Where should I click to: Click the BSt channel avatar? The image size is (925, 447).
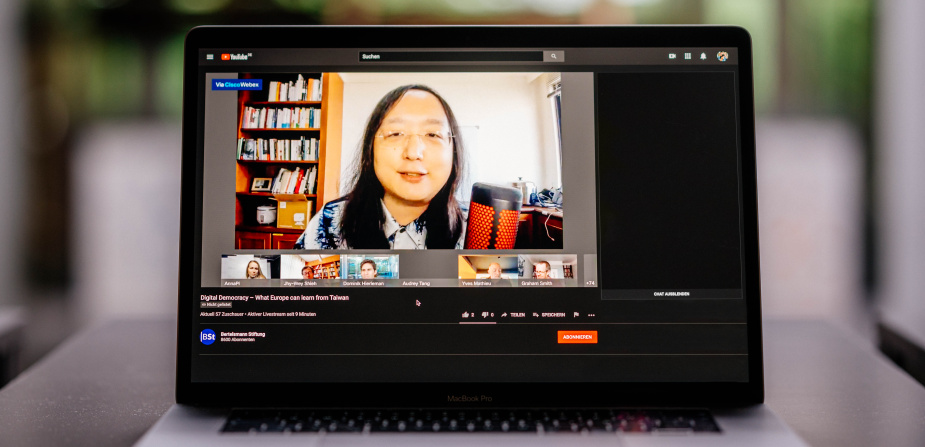click(x=207, y=336)
